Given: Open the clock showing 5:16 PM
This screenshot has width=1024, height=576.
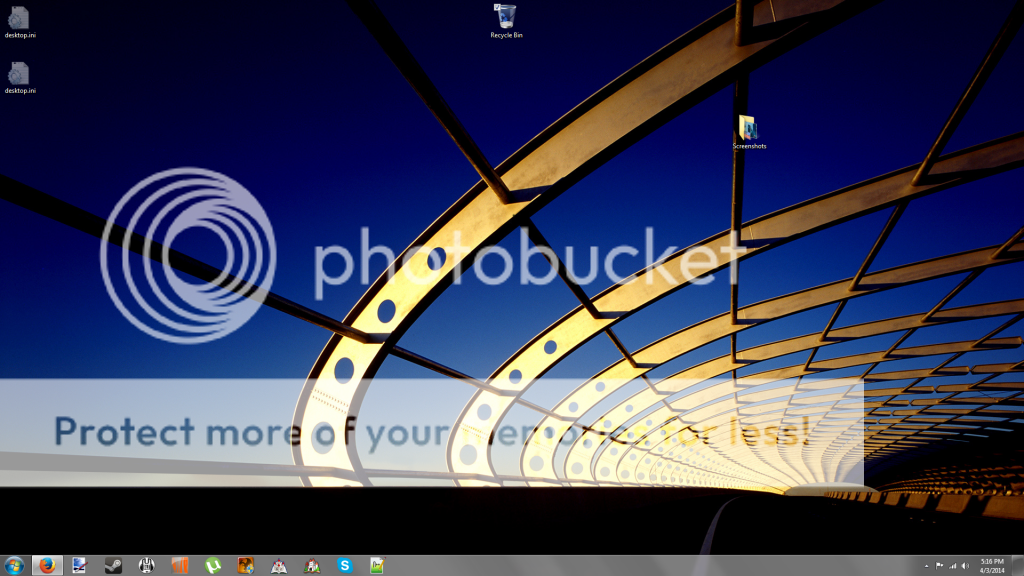Looking at the screenshot, I should coord(993,566).
